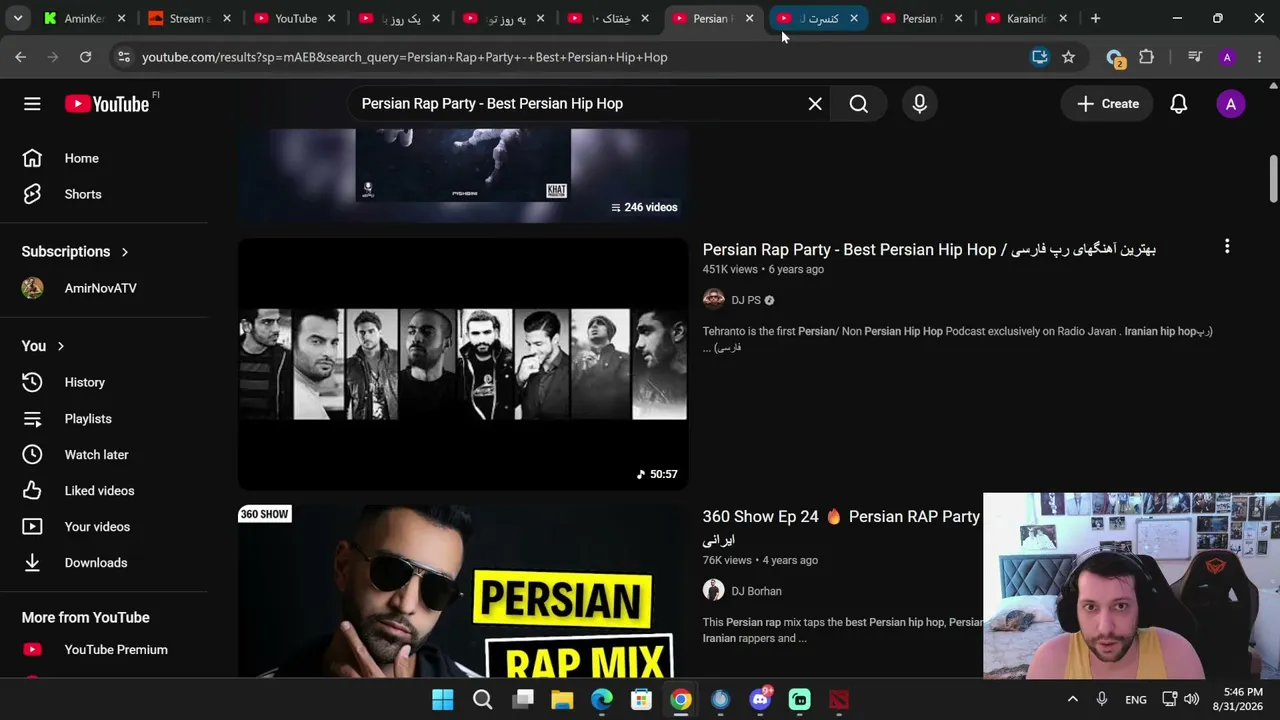
Task: Bookmark this page with the star
Action: click(1068, 57)
